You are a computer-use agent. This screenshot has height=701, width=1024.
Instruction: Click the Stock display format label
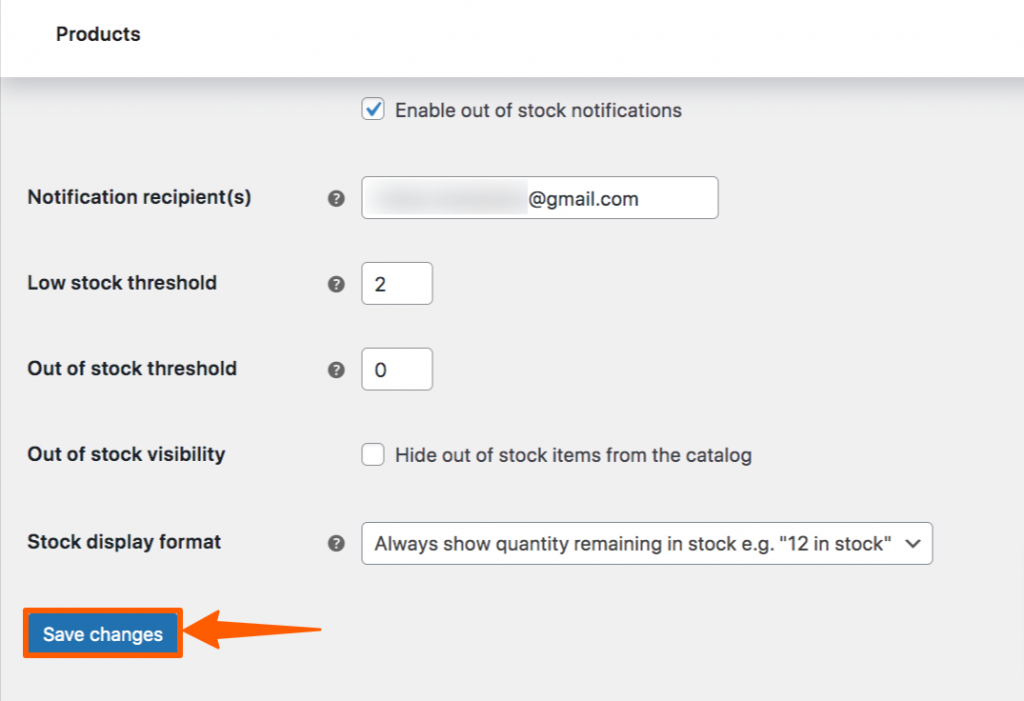124,542
